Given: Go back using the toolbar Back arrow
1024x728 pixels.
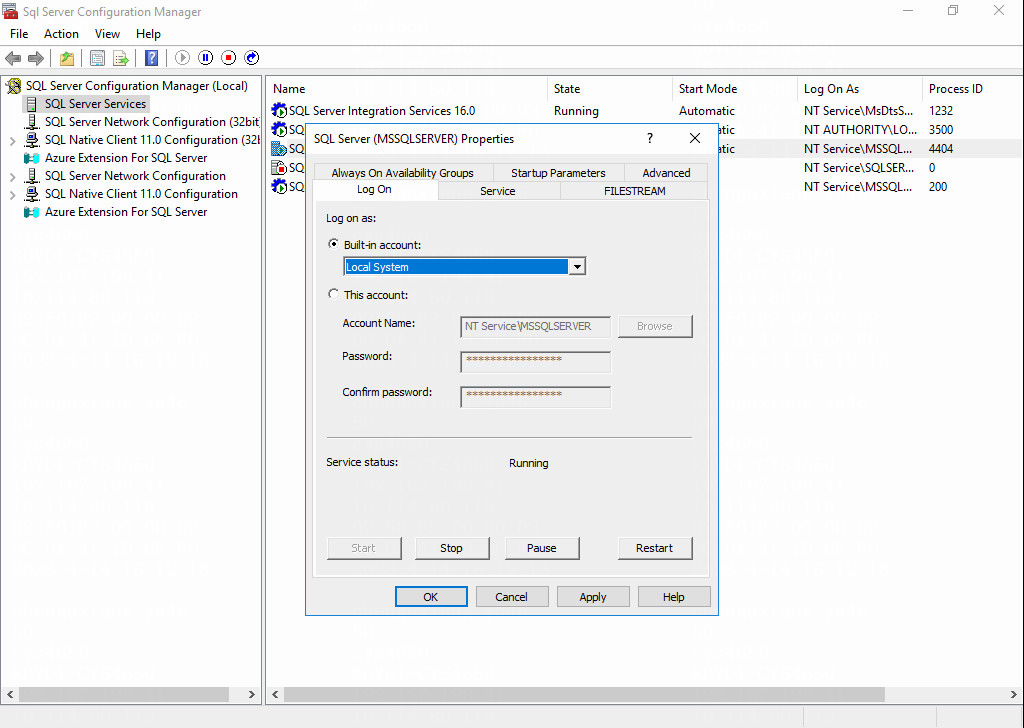Looking at the screenshot, I should pos(12,58).
